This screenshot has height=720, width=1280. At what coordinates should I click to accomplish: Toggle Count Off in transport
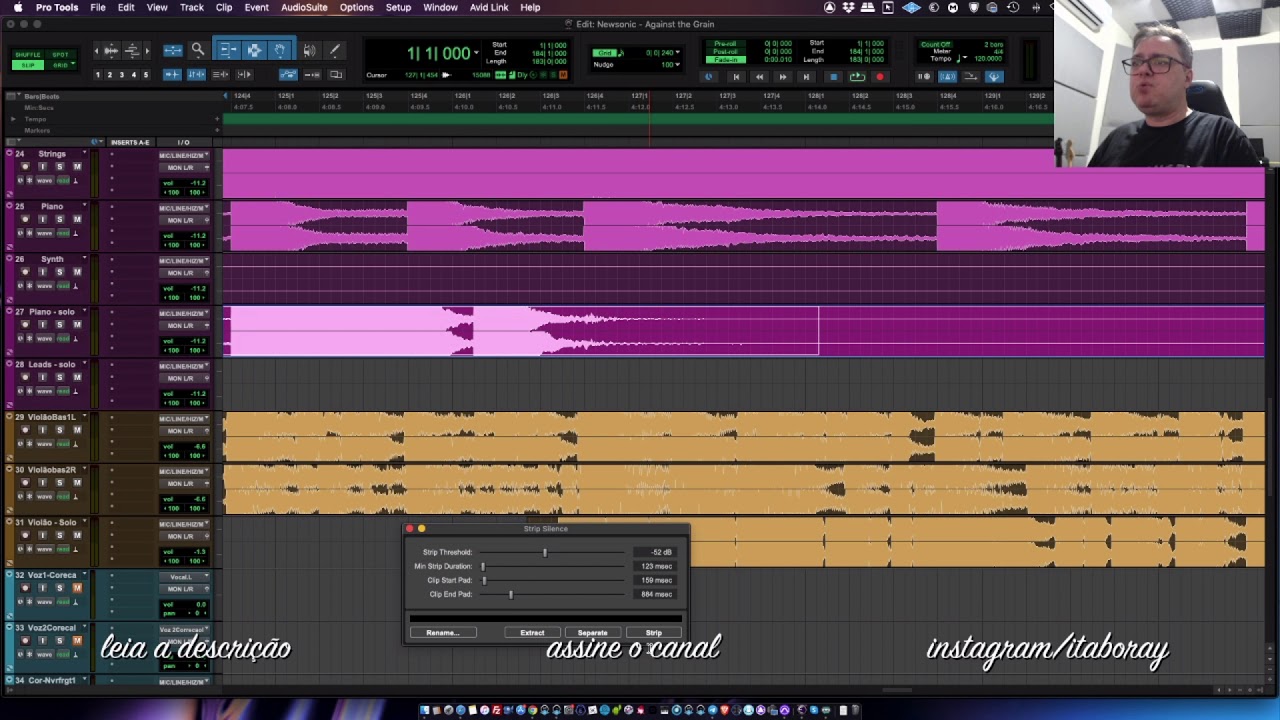[935, 44]
